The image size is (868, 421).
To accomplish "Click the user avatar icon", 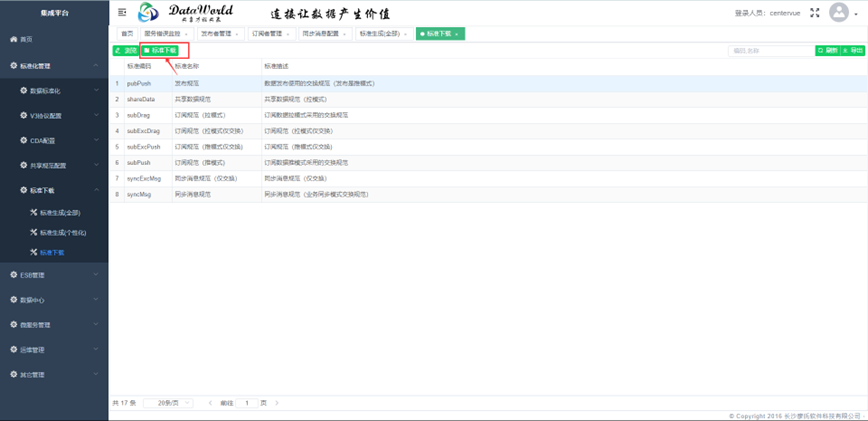I will 839,12.
